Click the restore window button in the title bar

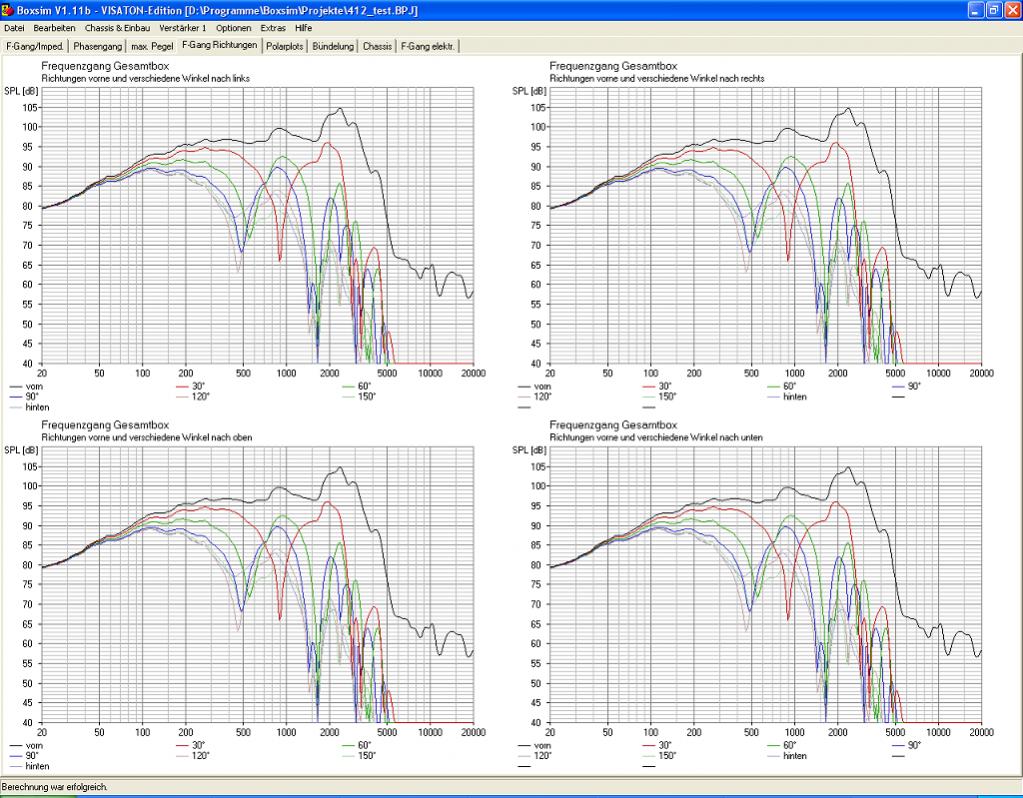coord(993,10)
